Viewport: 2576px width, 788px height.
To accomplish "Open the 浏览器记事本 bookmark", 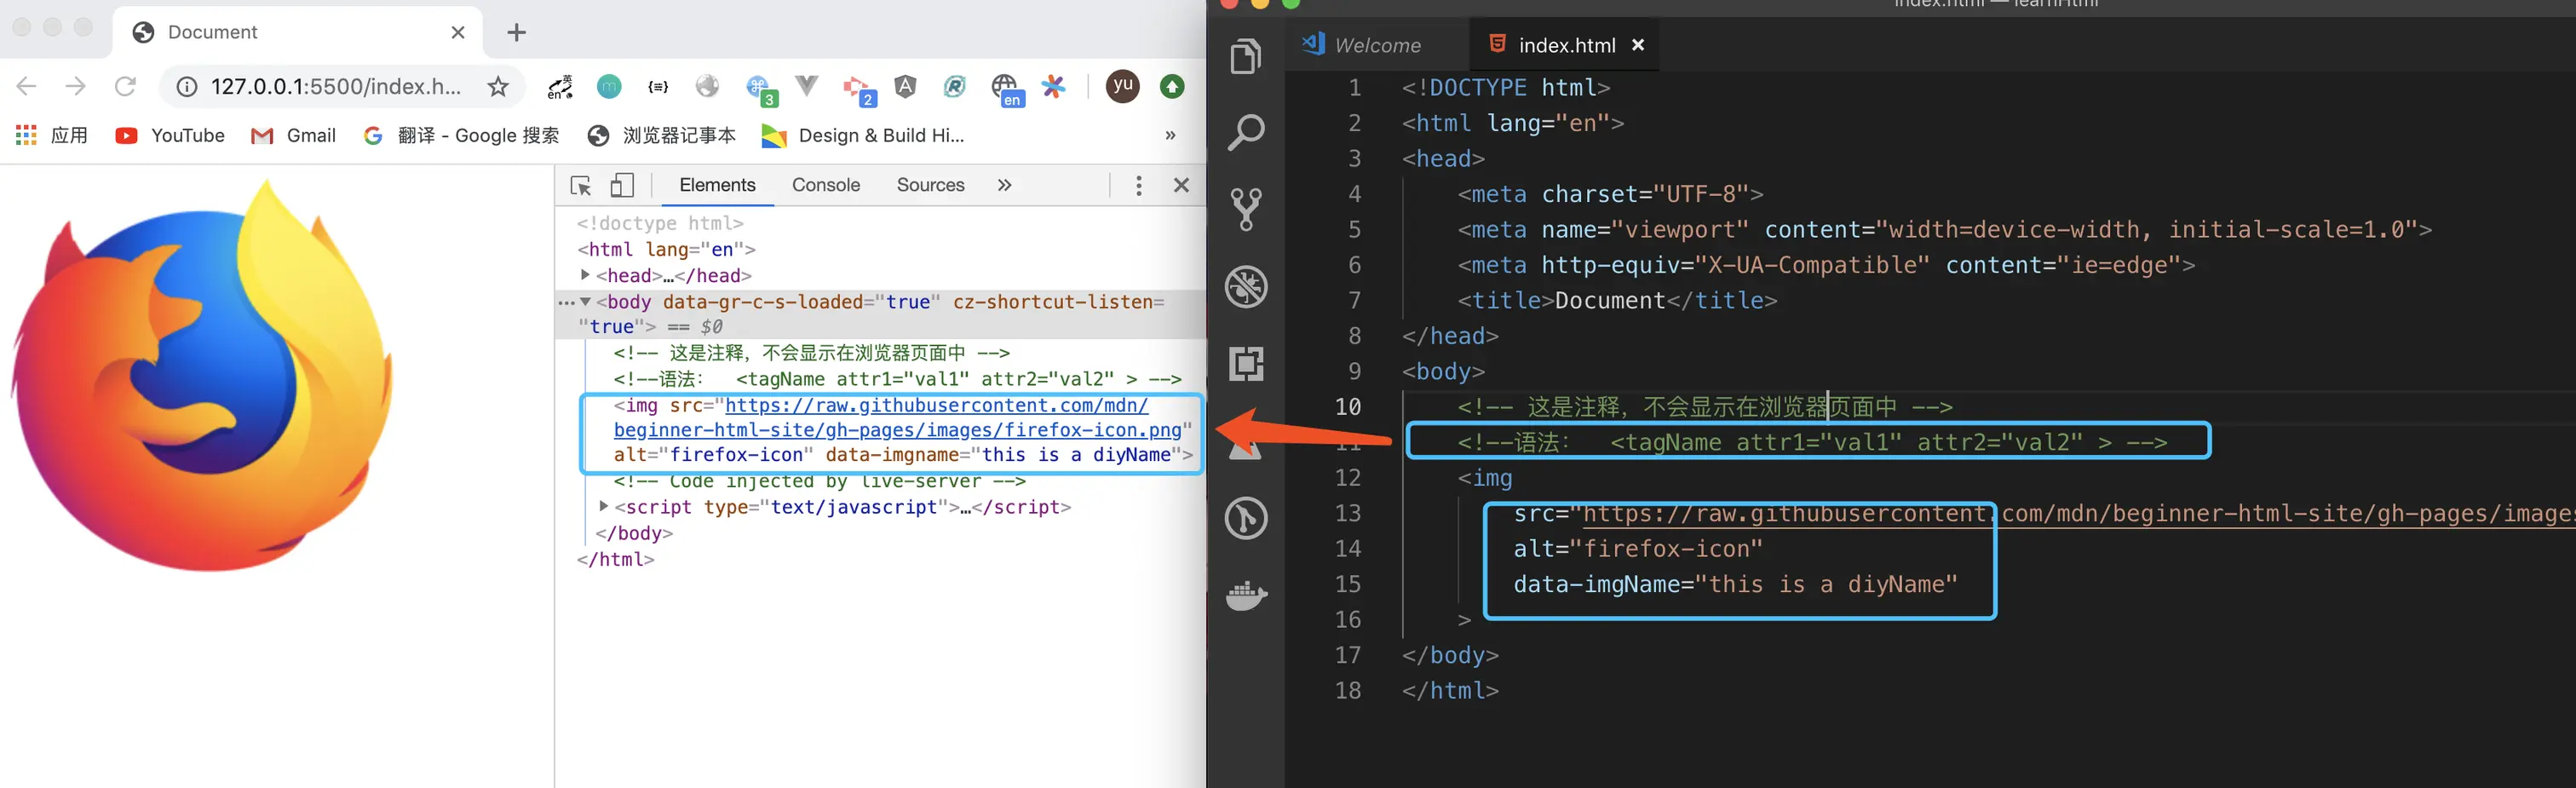I will tap(661, 135).
